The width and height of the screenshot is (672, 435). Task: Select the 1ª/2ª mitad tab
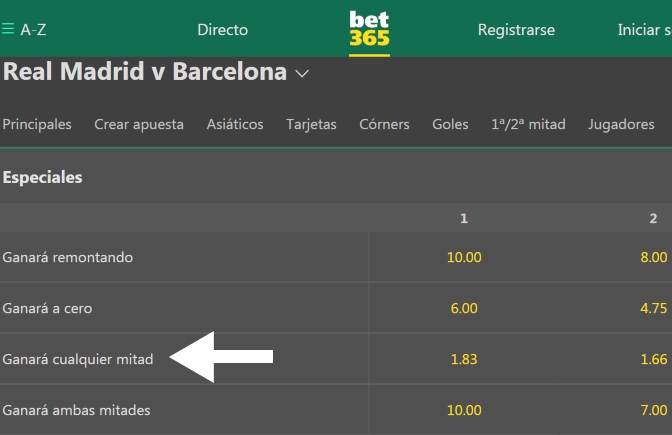pos(528,124)
